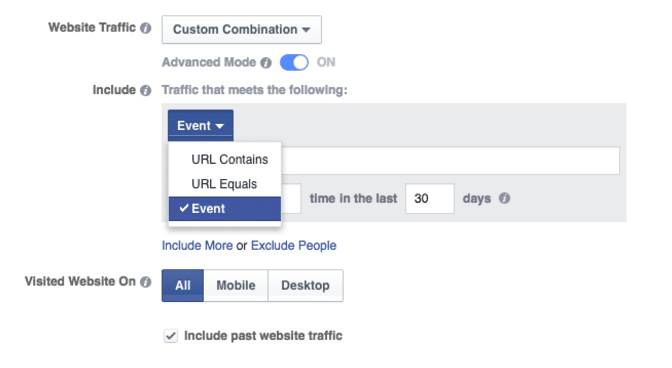Viewport: 672px width, 368px height.
Task: Select the checked Event menu option
Action: (x=225, y=209)
